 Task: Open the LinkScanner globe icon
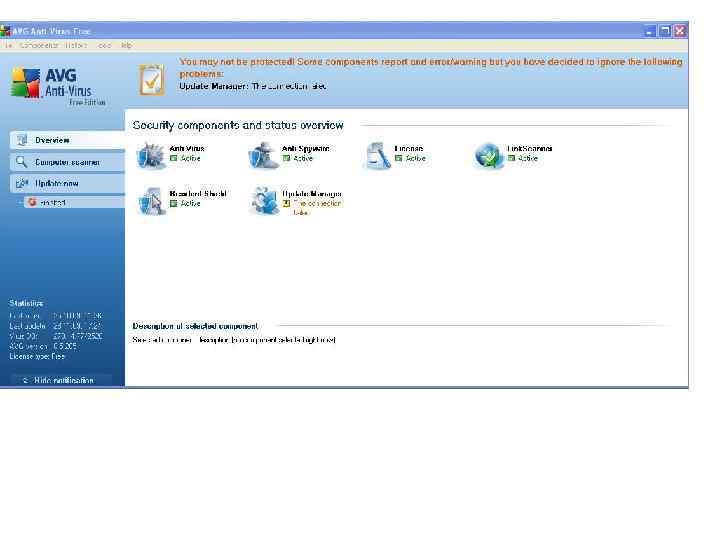[x=489, y=156]
